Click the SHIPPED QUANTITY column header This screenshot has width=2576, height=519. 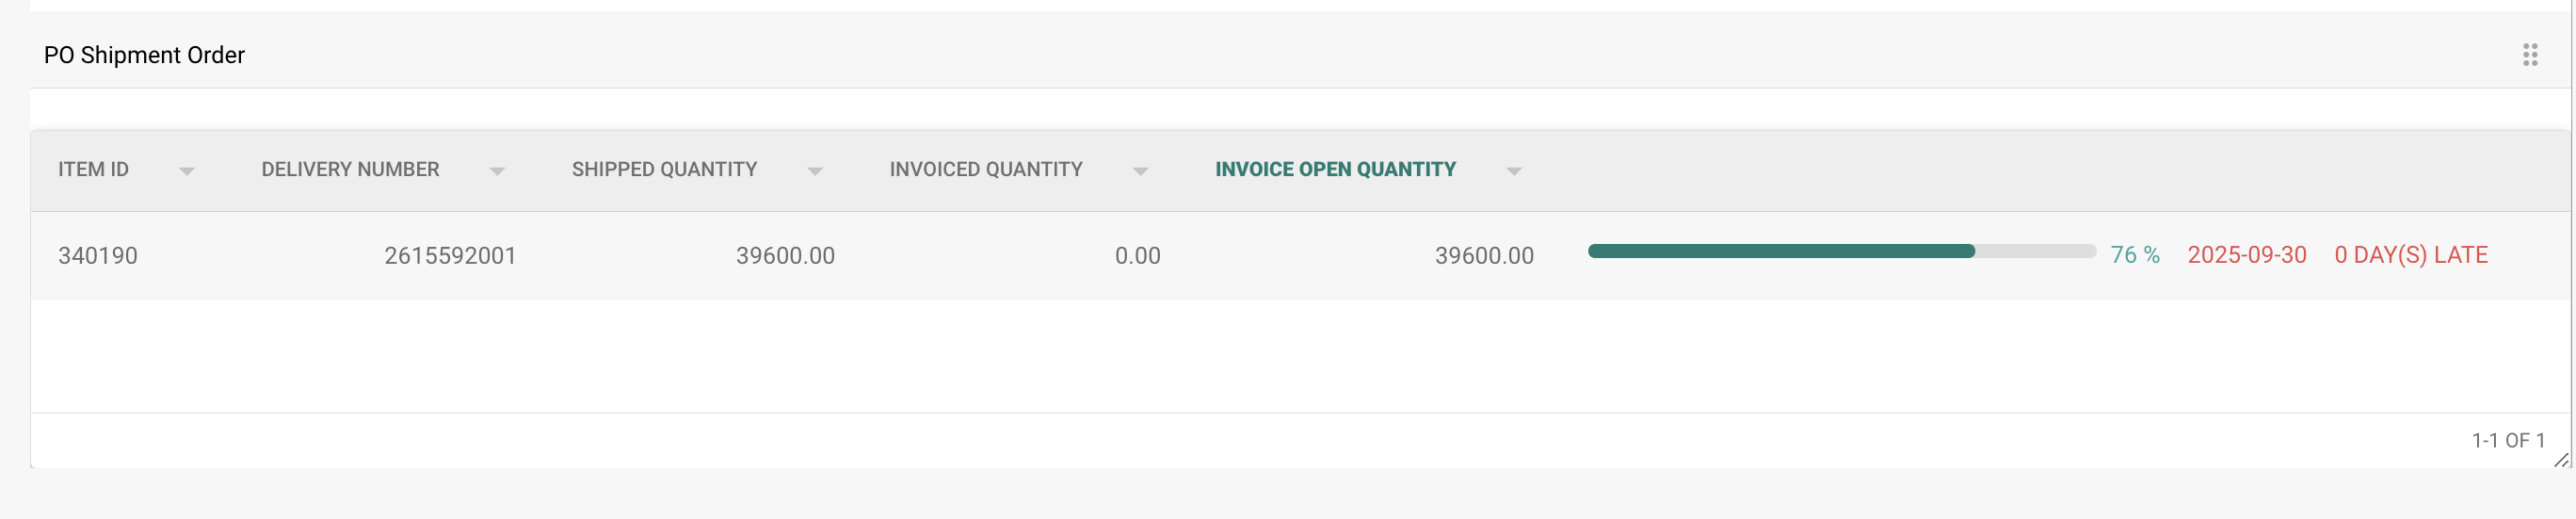point(664,170)
